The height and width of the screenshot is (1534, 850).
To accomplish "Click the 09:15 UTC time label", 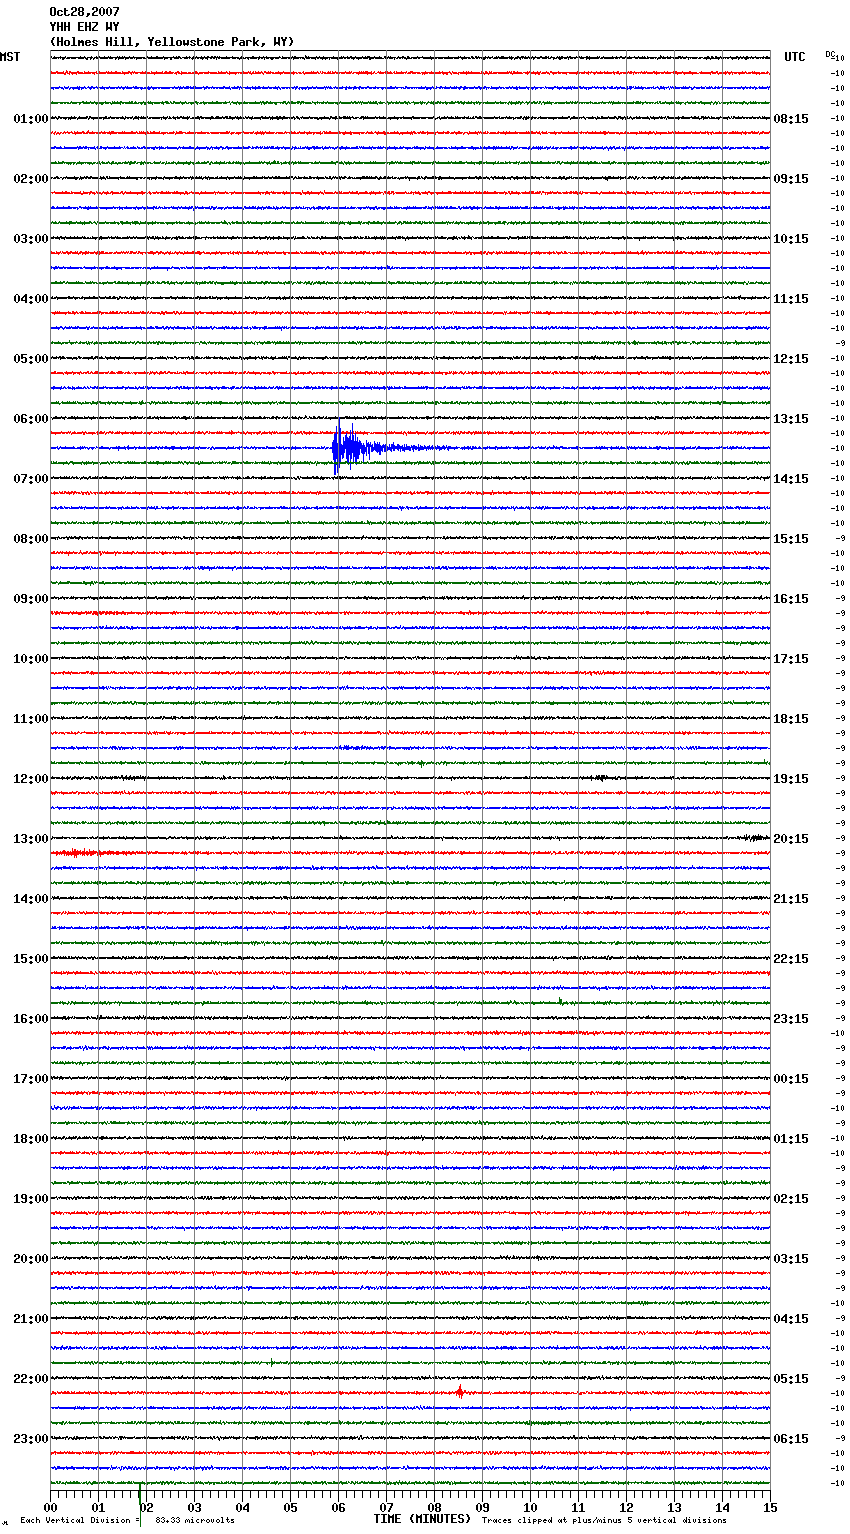I will click(791, 179).
